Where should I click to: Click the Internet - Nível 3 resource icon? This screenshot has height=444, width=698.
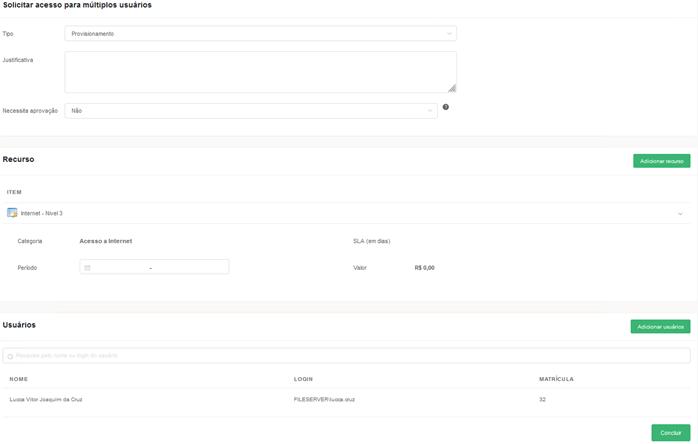[12, 213]
